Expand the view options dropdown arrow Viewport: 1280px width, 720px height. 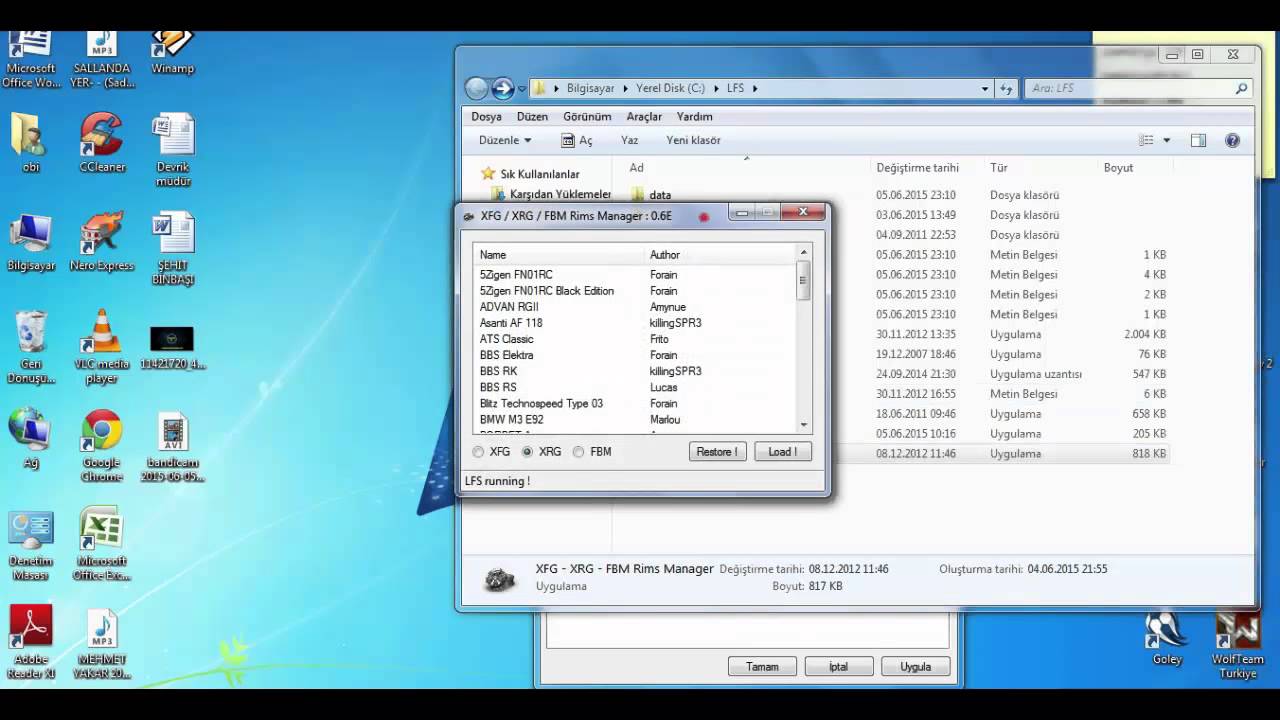tap(1166, 141)
